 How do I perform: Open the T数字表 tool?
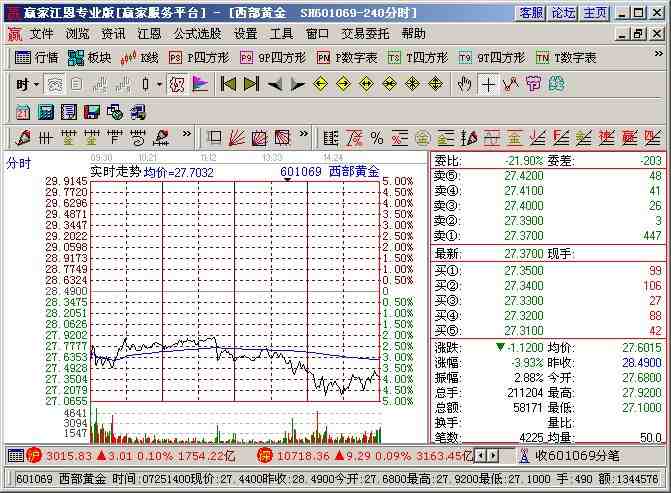tap(566, 57)
